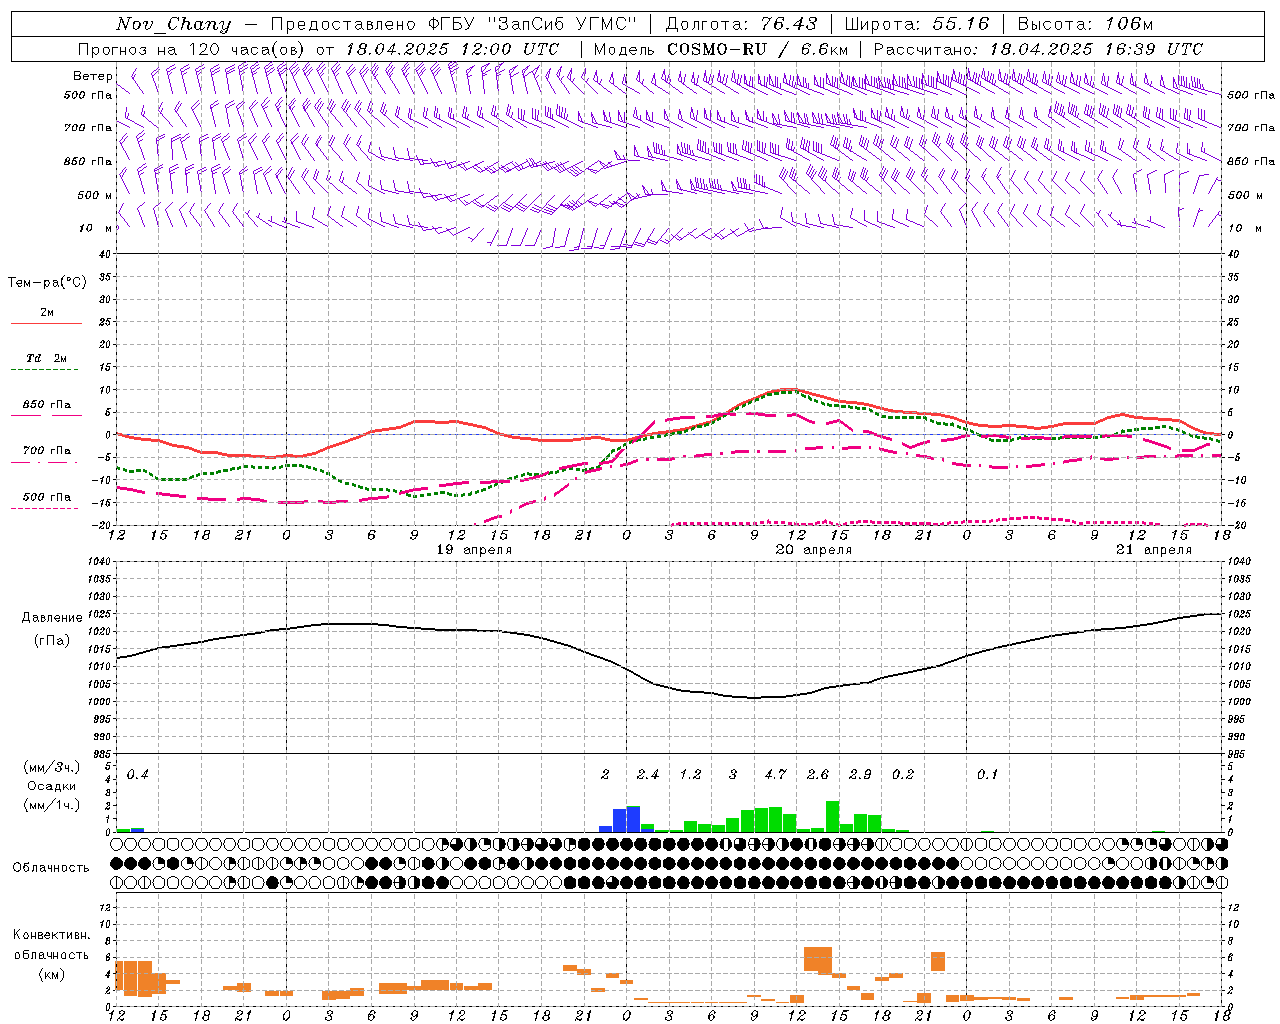Click the 2.4 precipitation total
This screenshot has height=1024, width=1280.
click(x=648, y=775)
